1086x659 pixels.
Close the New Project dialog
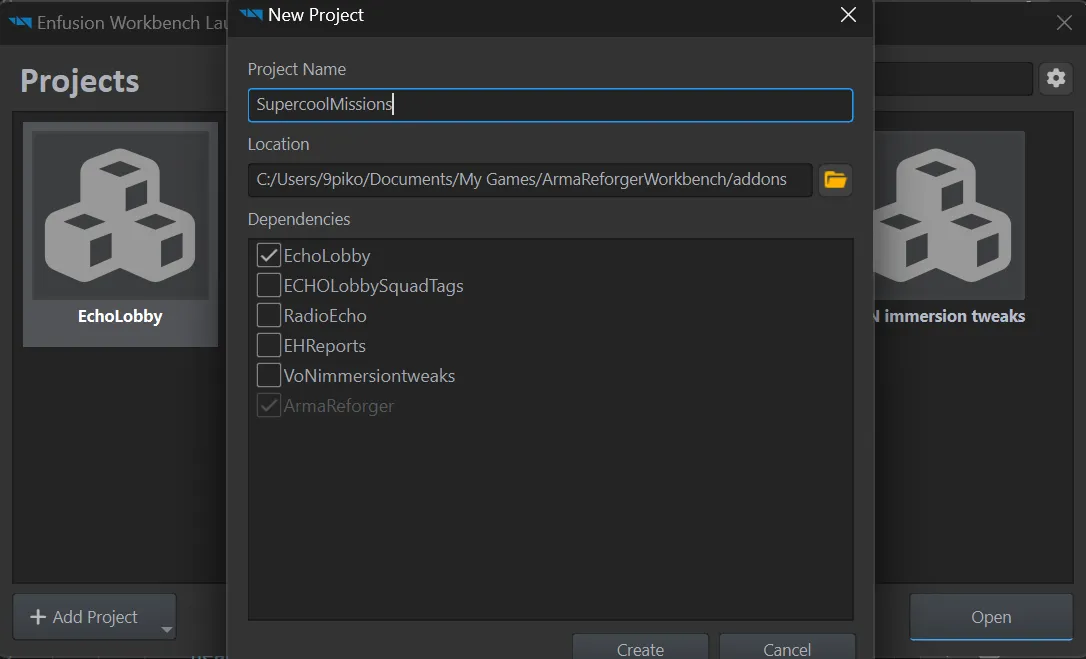tap(848, 15)
